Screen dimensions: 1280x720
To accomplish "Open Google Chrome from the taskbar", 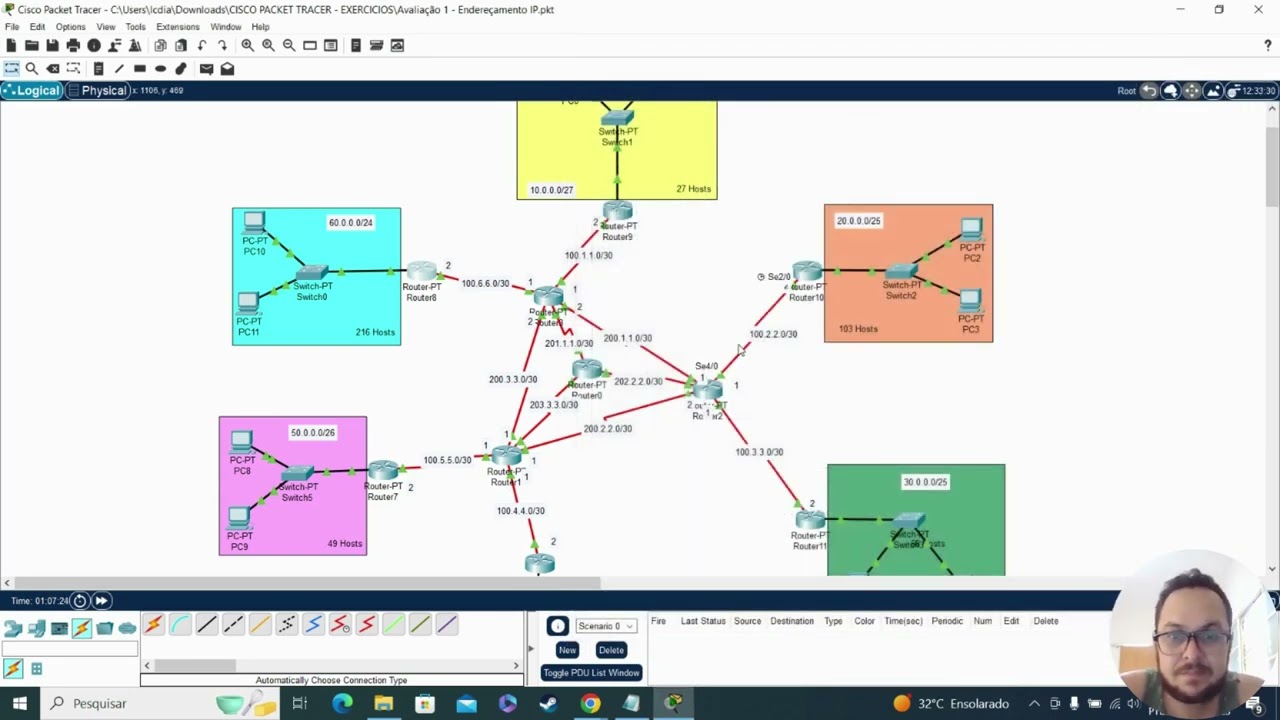I will pyautogui.click(x=590, y=704).
